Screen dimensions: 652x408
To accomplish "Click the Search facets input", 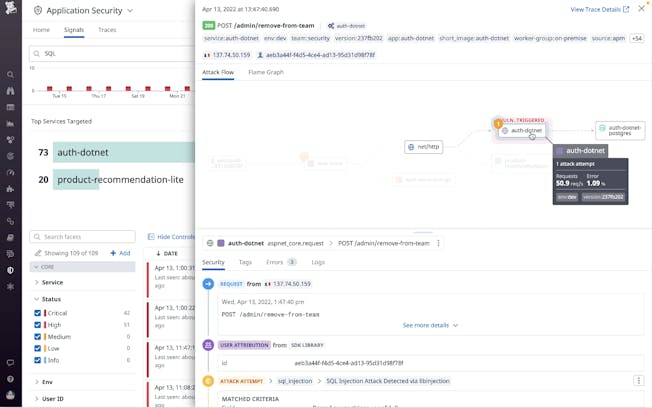I will tap(82, 237).
